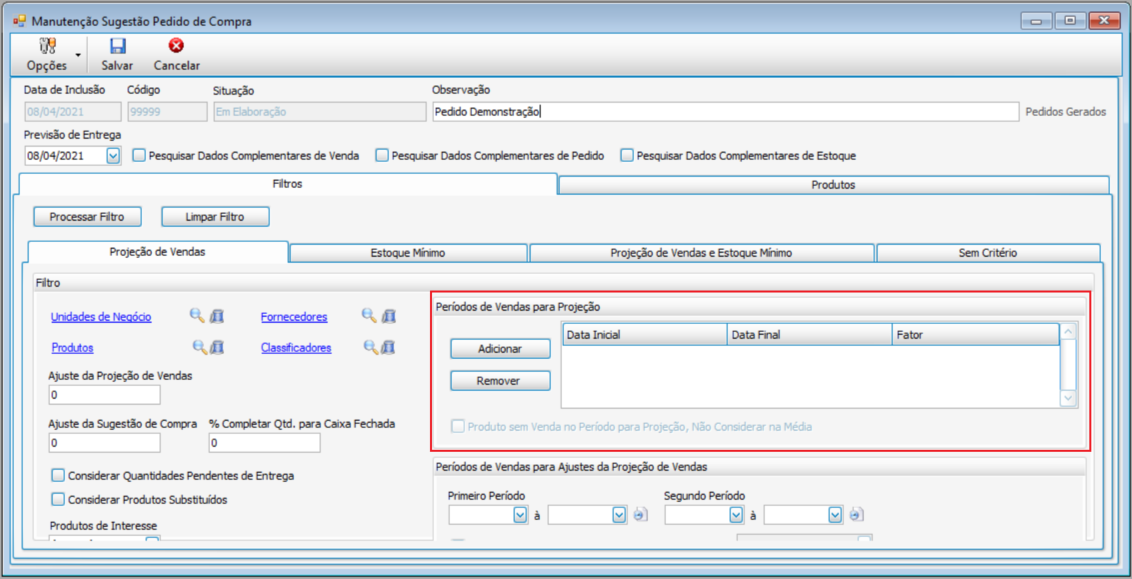Click the Fator column header

coord(975,335)
